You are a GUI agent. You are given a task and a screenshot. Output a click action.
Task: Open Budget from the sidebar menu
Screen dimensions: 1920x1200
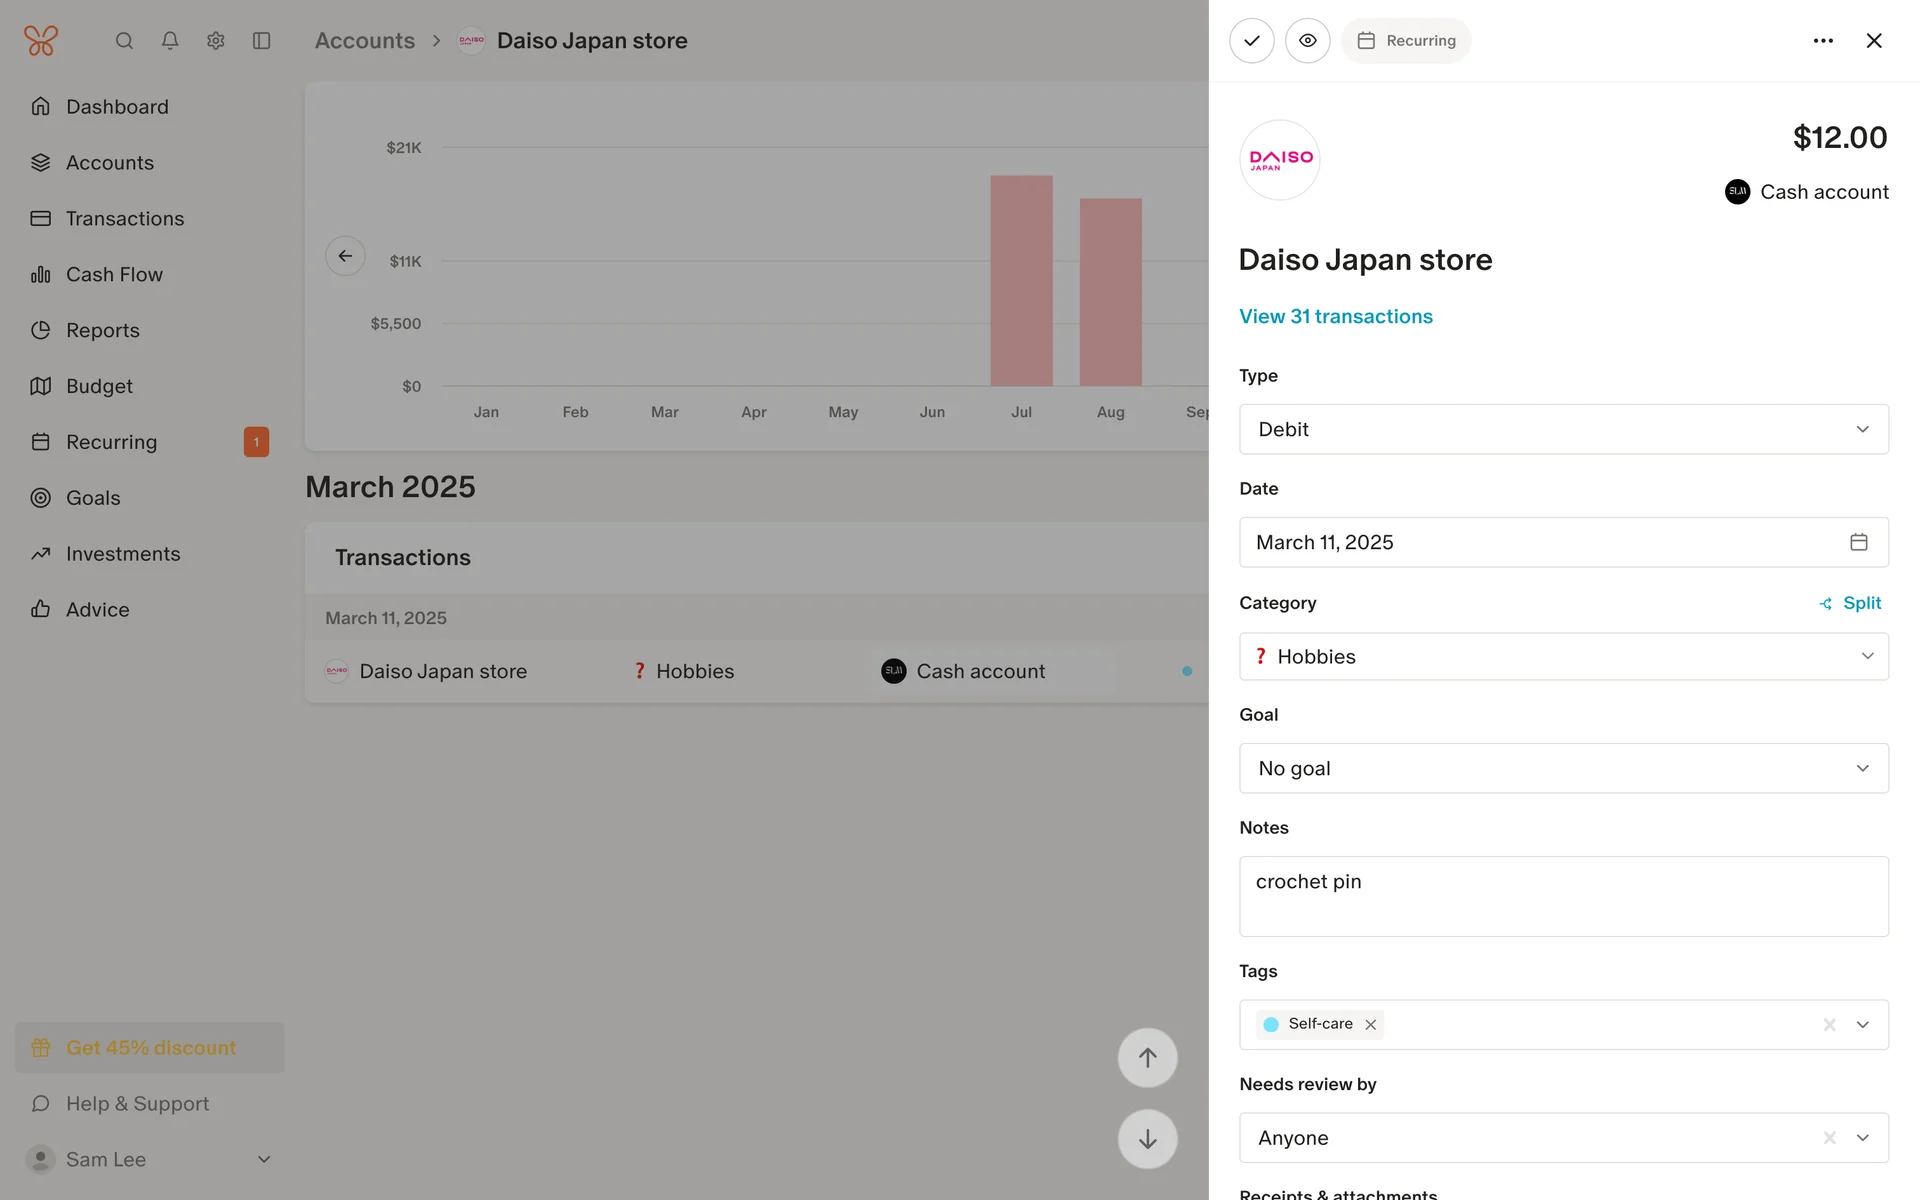point(99,386)
